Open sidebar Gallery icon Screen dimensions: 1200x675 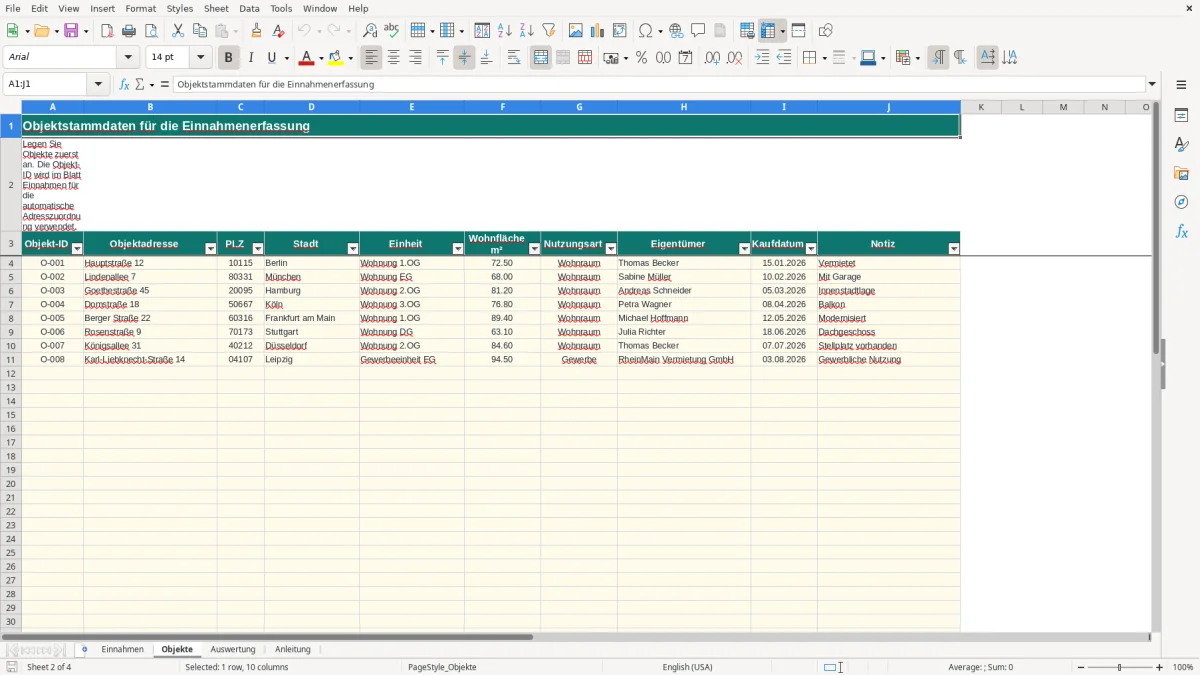[x=1181, y=173]
